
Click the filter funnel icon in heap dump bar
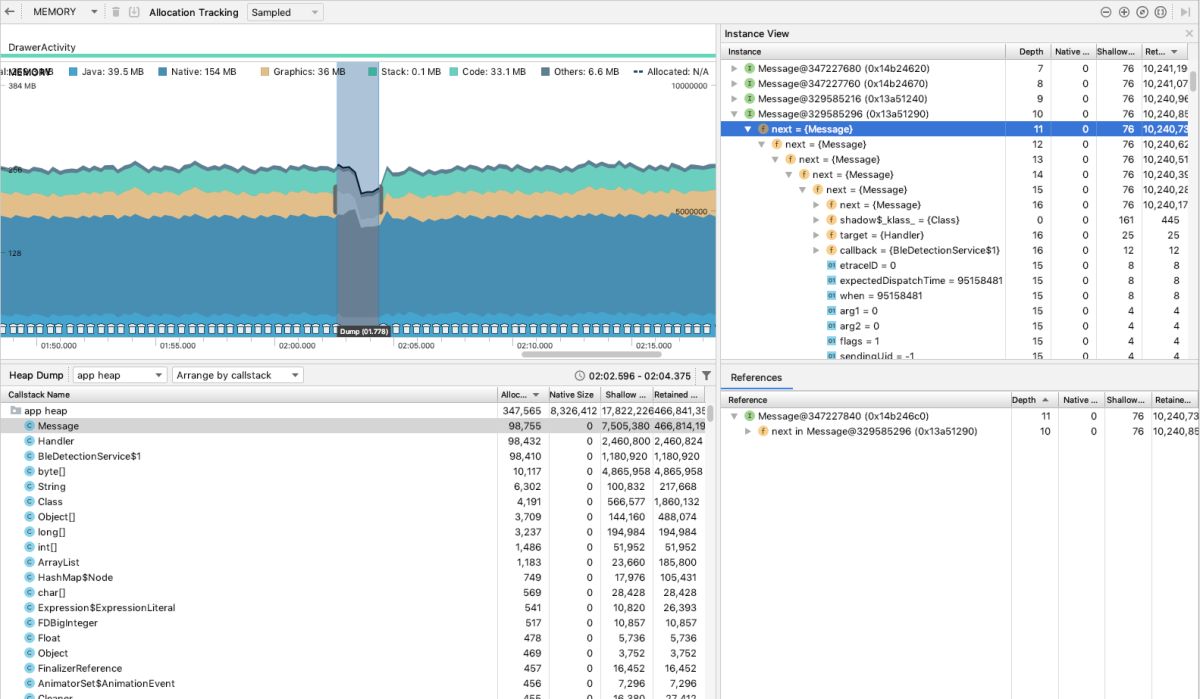706,375
